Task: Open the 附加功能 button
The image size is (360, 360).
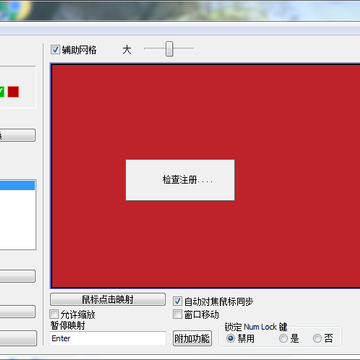Action: pos(192,338)
